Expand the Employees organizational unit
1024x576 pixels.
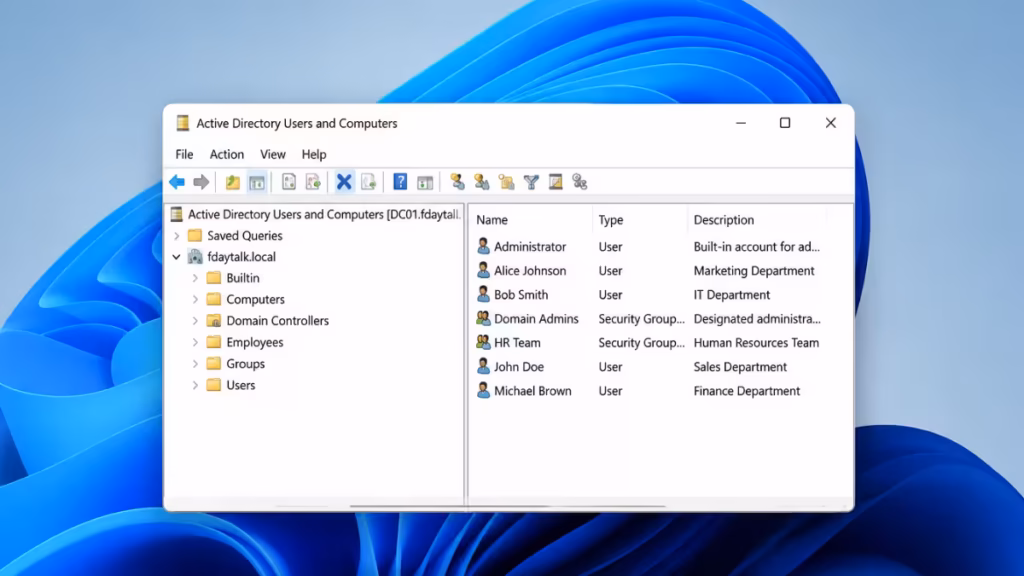coord(195,342)
